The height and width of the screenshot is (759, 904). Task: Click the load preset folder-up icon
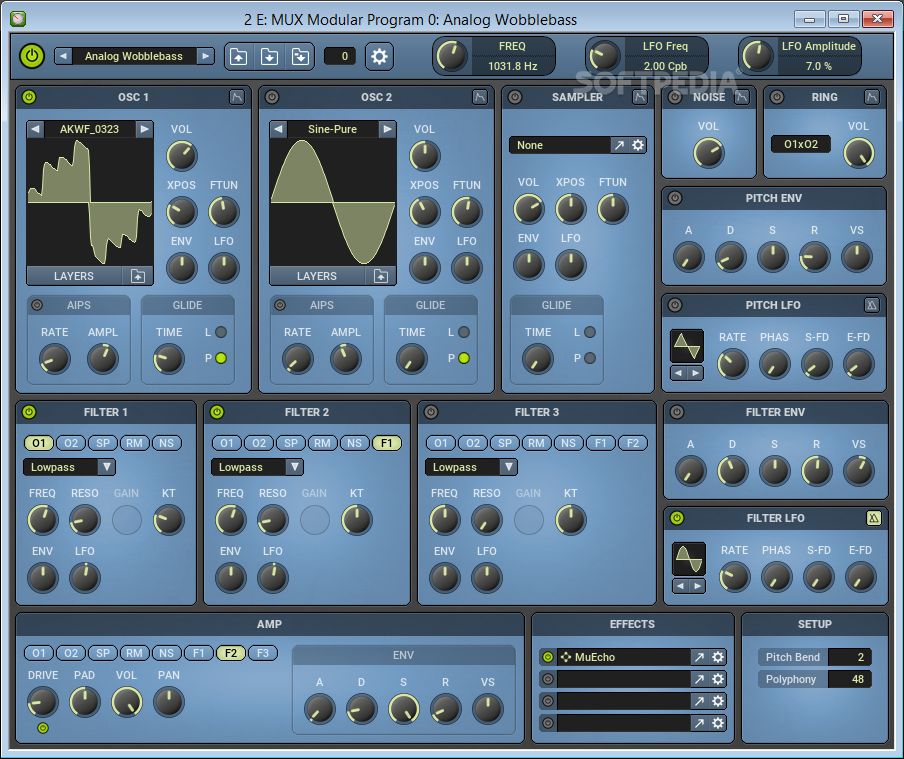point(239,57)
